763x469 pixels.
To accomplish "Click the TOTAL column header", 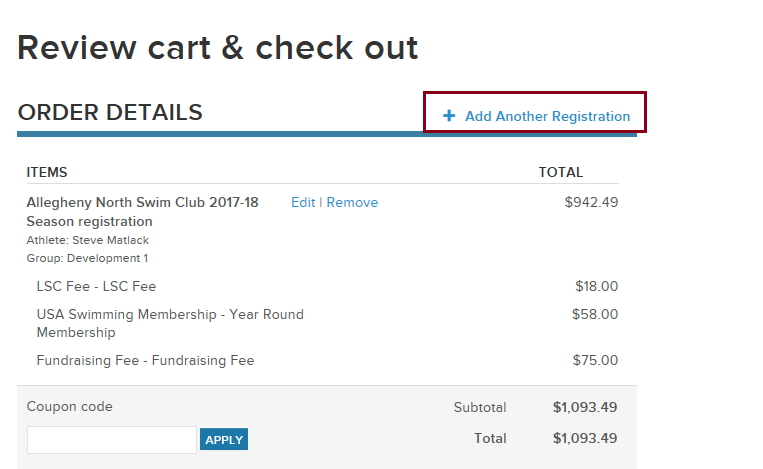I will pos(560,172).
